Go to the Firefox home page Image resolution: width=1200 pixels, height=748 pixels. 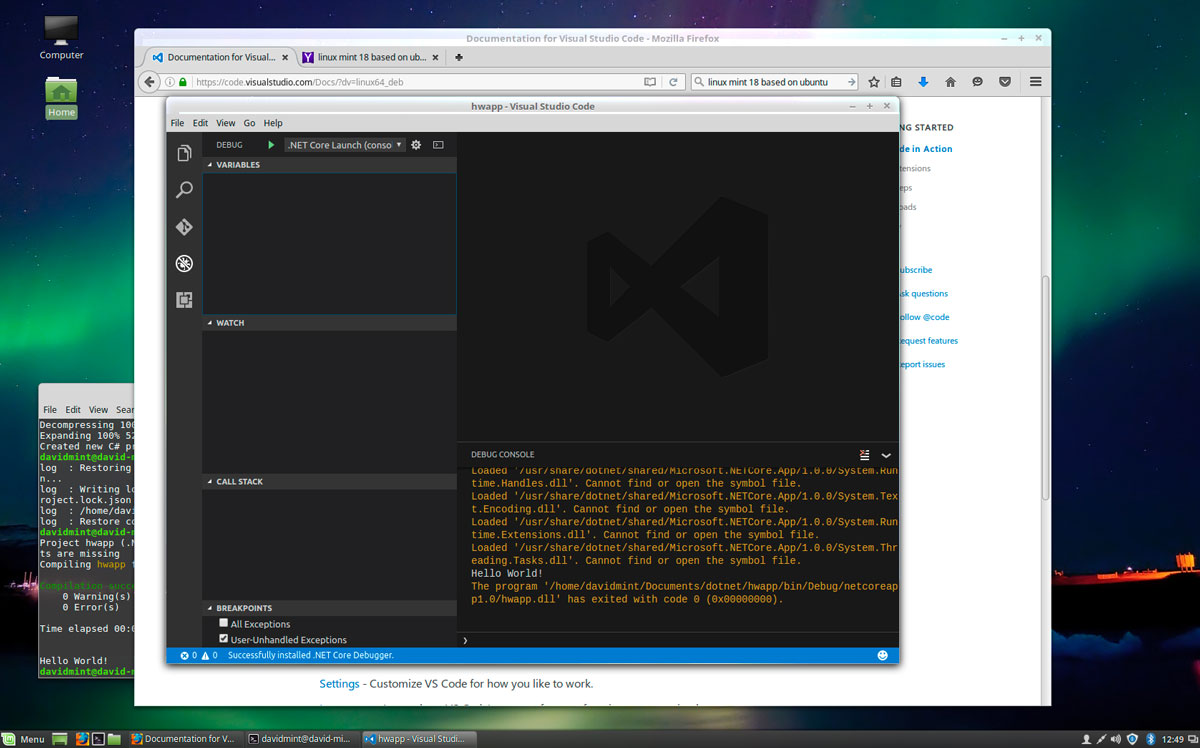[x=950, y=82]
